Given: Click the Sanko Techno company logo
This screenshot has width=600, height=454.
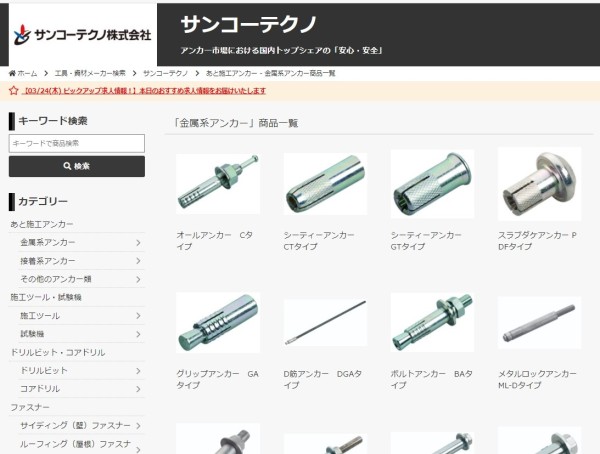Looking at the screenshot, I should click(x=83, y=35).
